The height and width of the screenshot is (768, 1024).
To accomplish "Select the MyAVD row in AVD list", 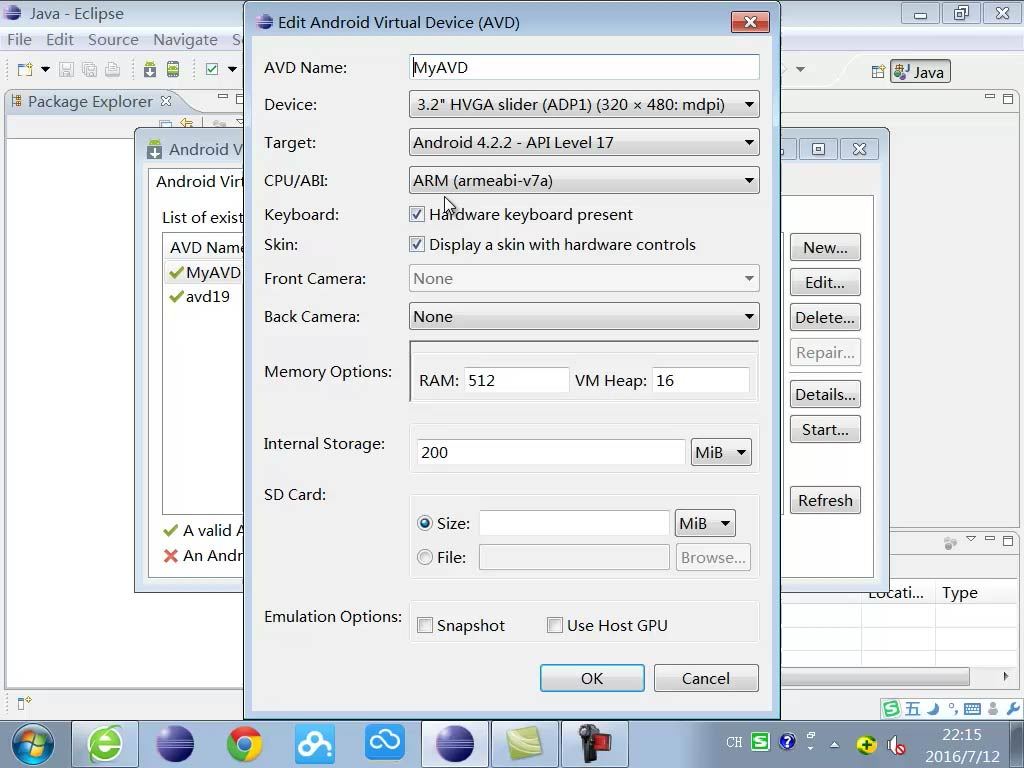I will (204, 272).
